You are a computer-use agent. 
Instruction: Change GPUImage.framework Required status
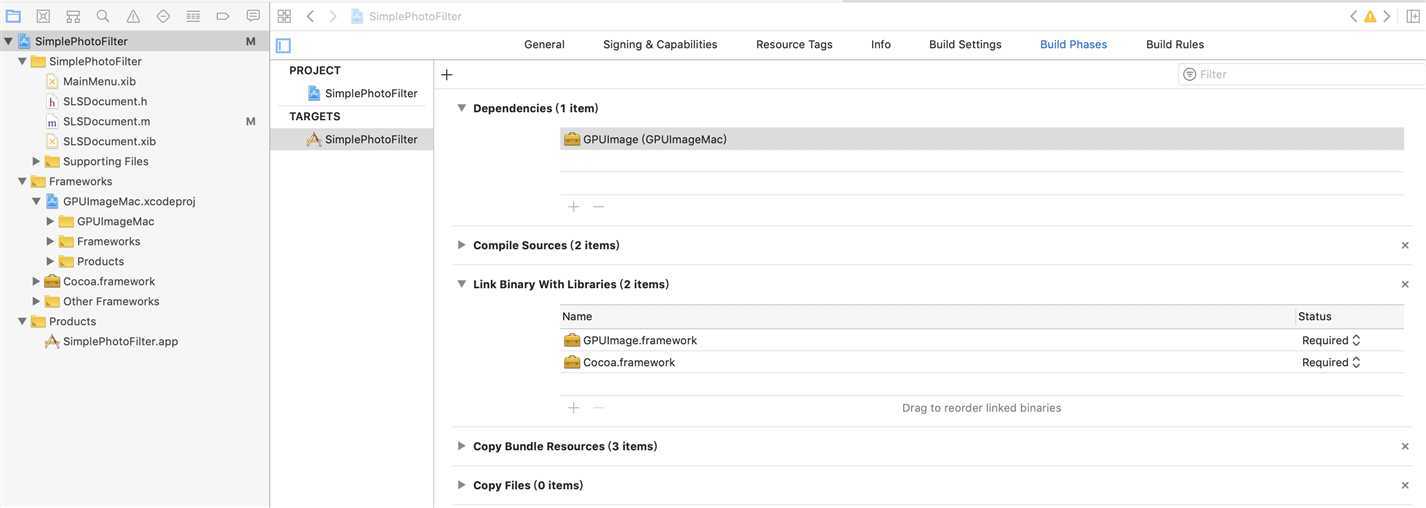tap(1331, 340)
